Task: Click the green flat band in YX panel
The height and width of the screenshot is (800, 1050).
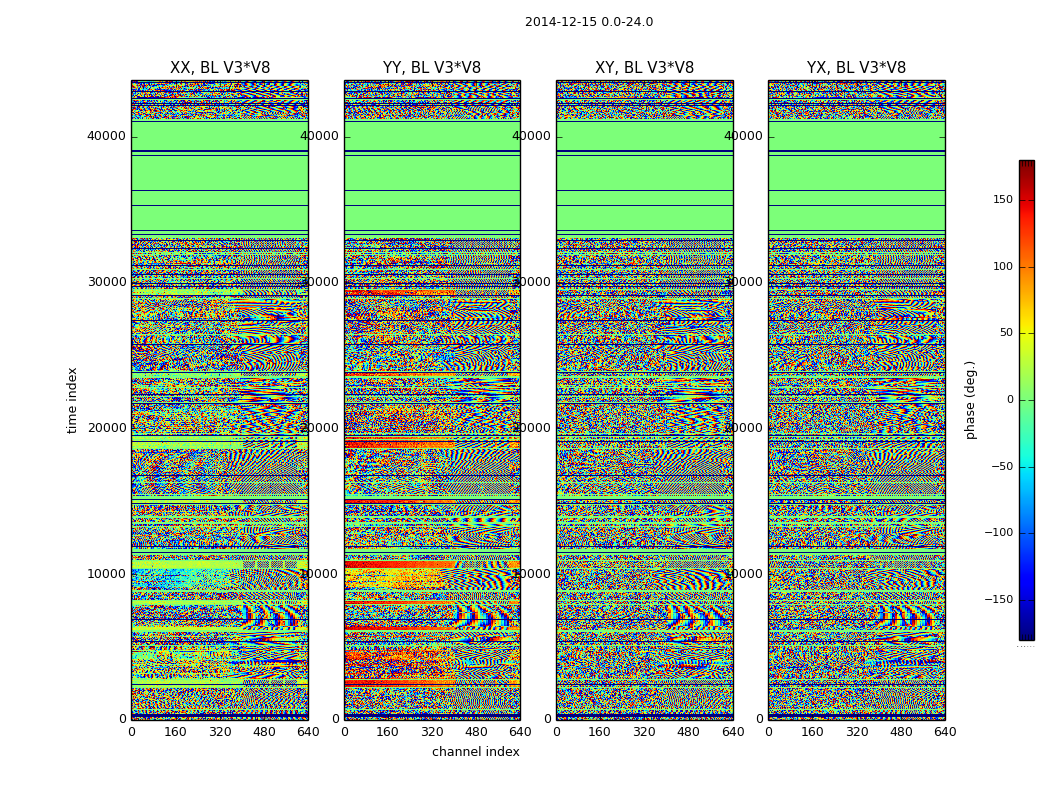Action: [x=857, y=177]
